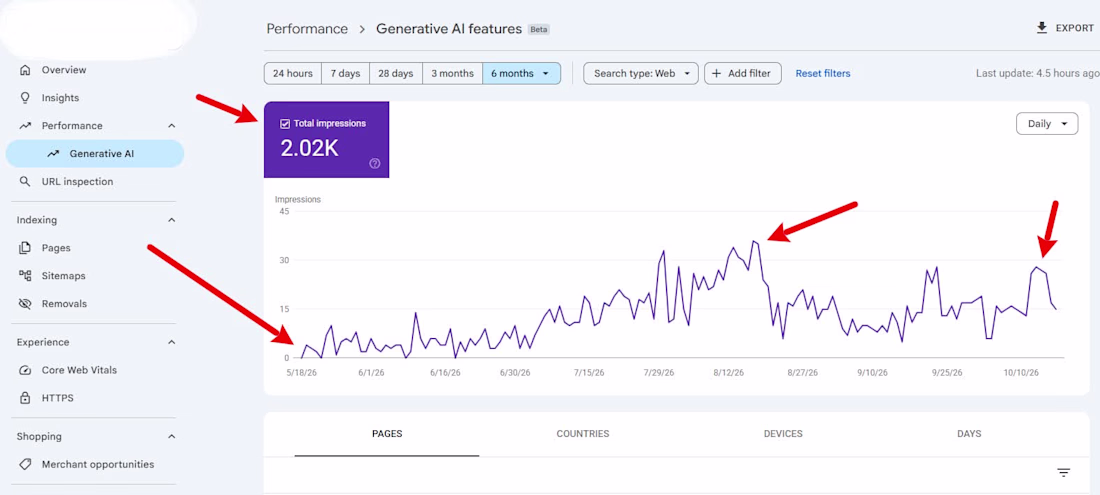
Task: Open Pages under Indexing
Action: coord(56,248)
